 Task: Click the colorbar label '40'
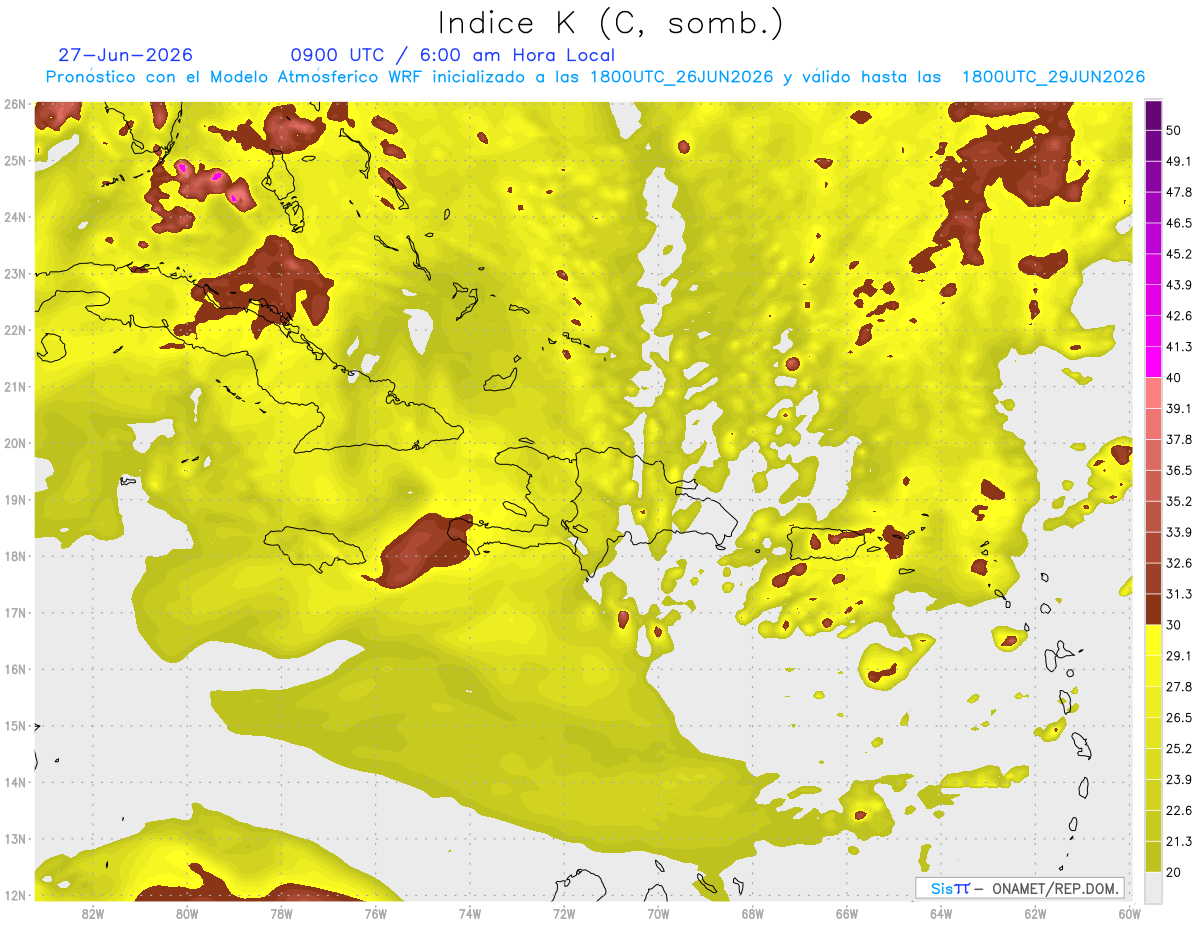(1174, 378)
